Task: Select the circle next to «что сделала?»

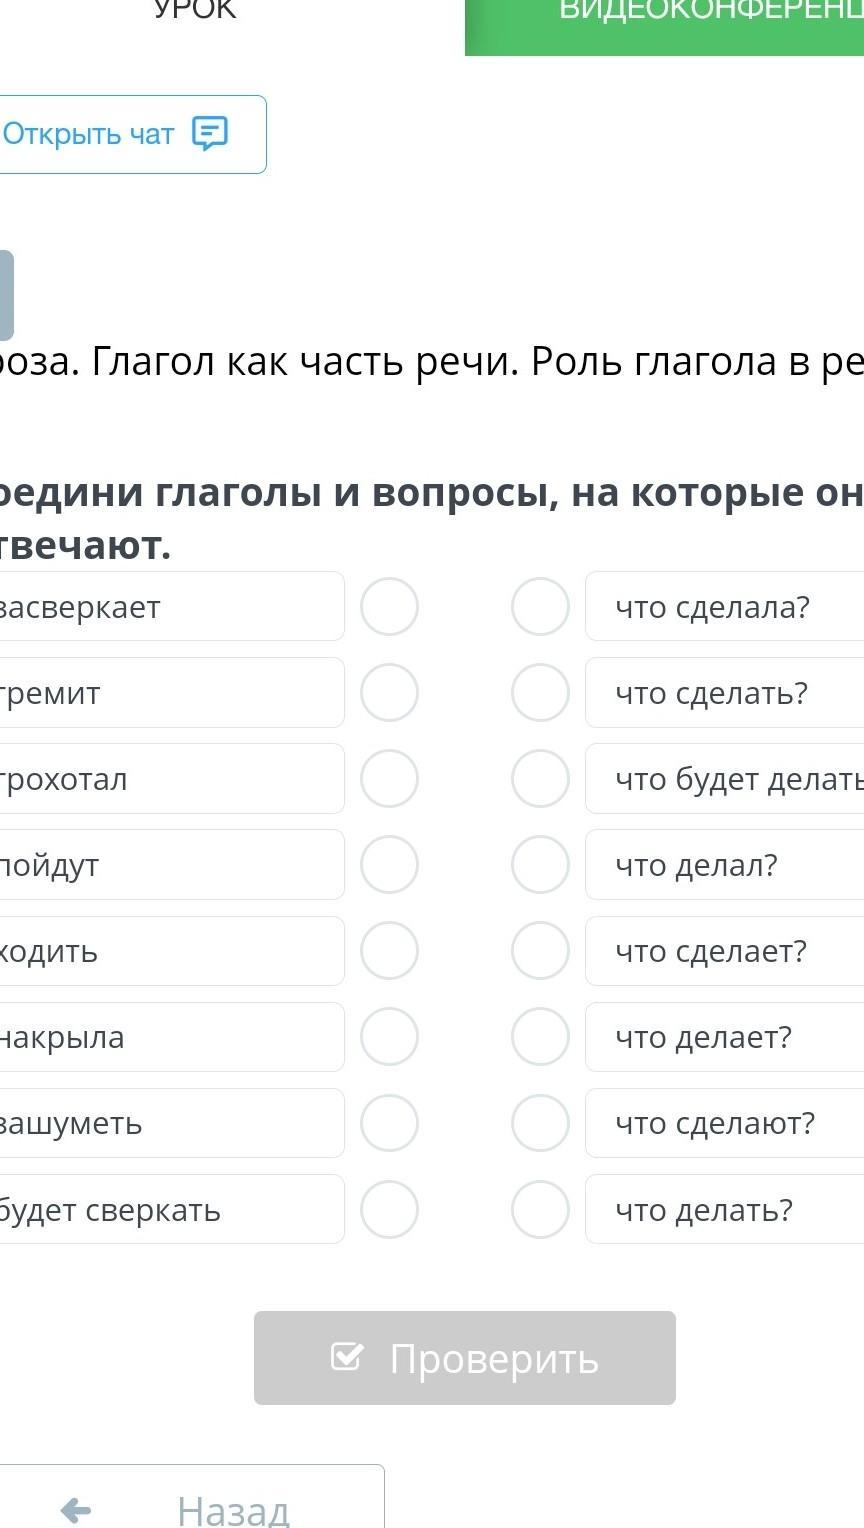Action: coord(540,607)
